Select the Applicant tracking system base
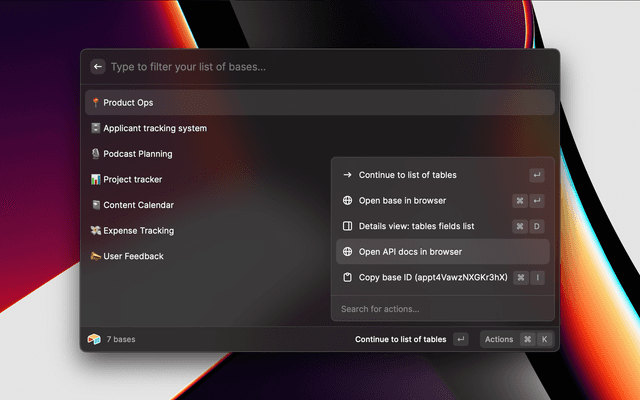Viewport: 640px width, 400px height. (x=155, y=128)
